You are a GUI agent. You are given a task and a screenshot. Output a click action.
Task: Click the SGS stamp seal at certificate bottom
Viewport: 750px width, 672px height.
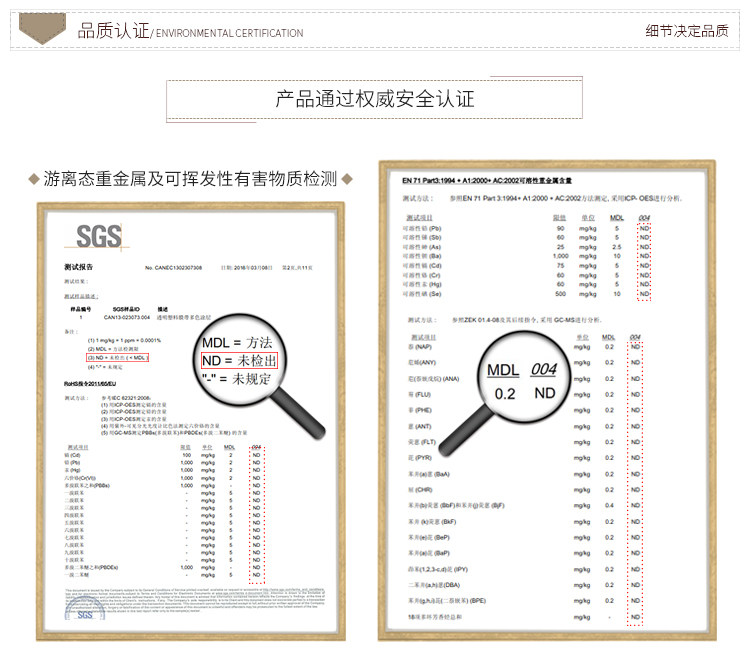click(85, 609)
